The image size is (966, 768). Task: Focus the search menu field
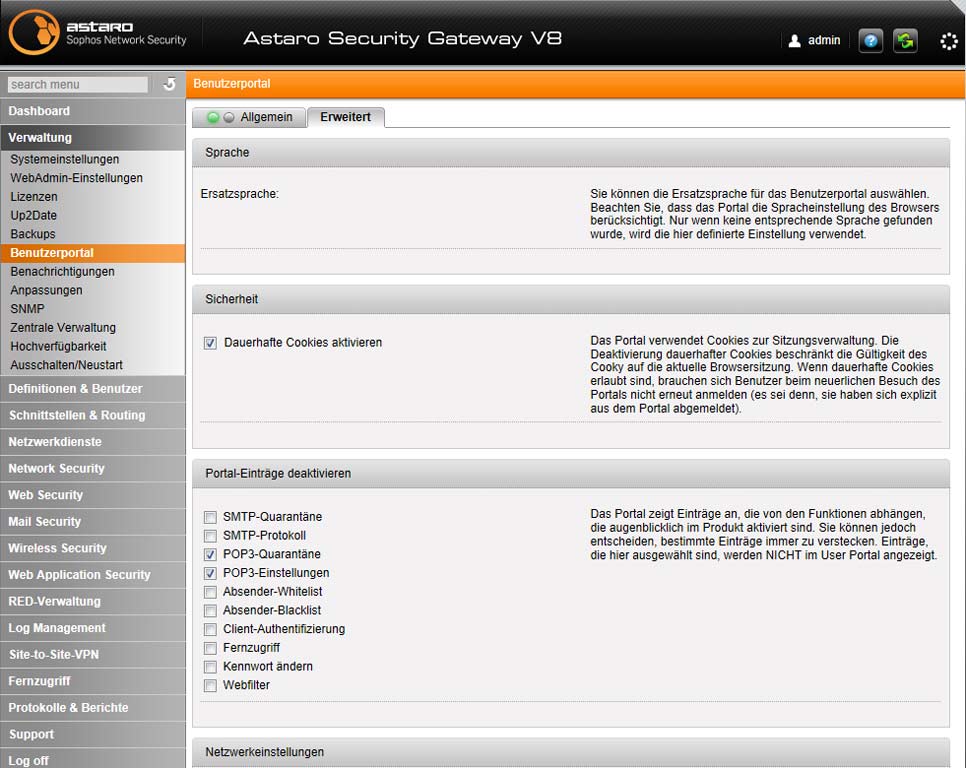pos(78,84)
